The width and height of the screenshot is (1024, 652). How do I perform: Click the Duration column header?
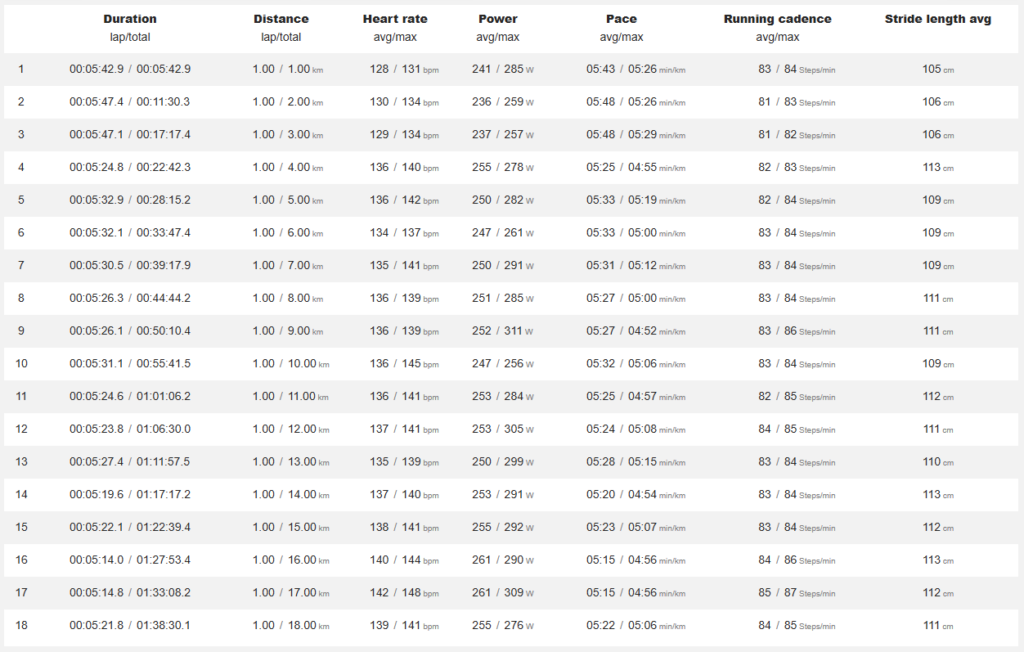[x=130, y=19]
